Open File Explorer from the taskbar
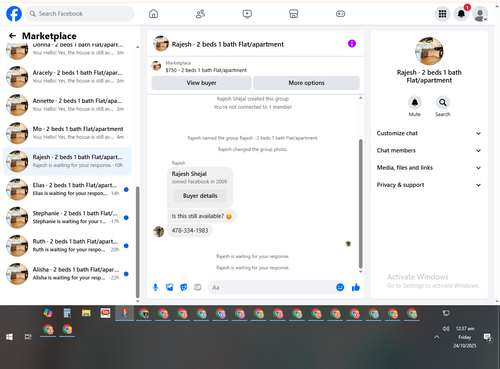This screenshot has width=500, height=369. [x=86, y=313]
